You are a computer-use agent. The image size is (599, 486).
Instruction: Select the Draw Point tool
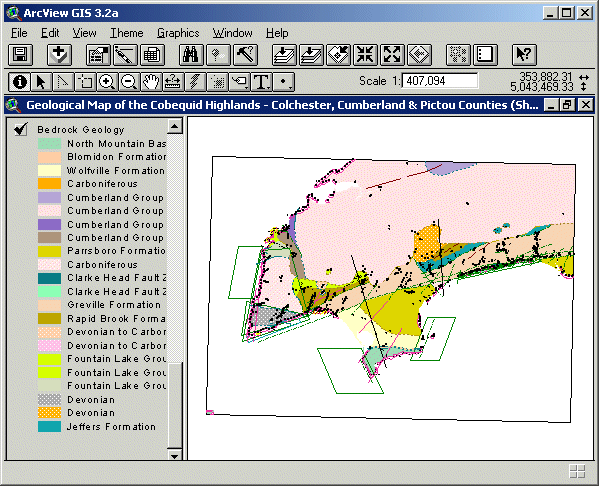(283, 82)
